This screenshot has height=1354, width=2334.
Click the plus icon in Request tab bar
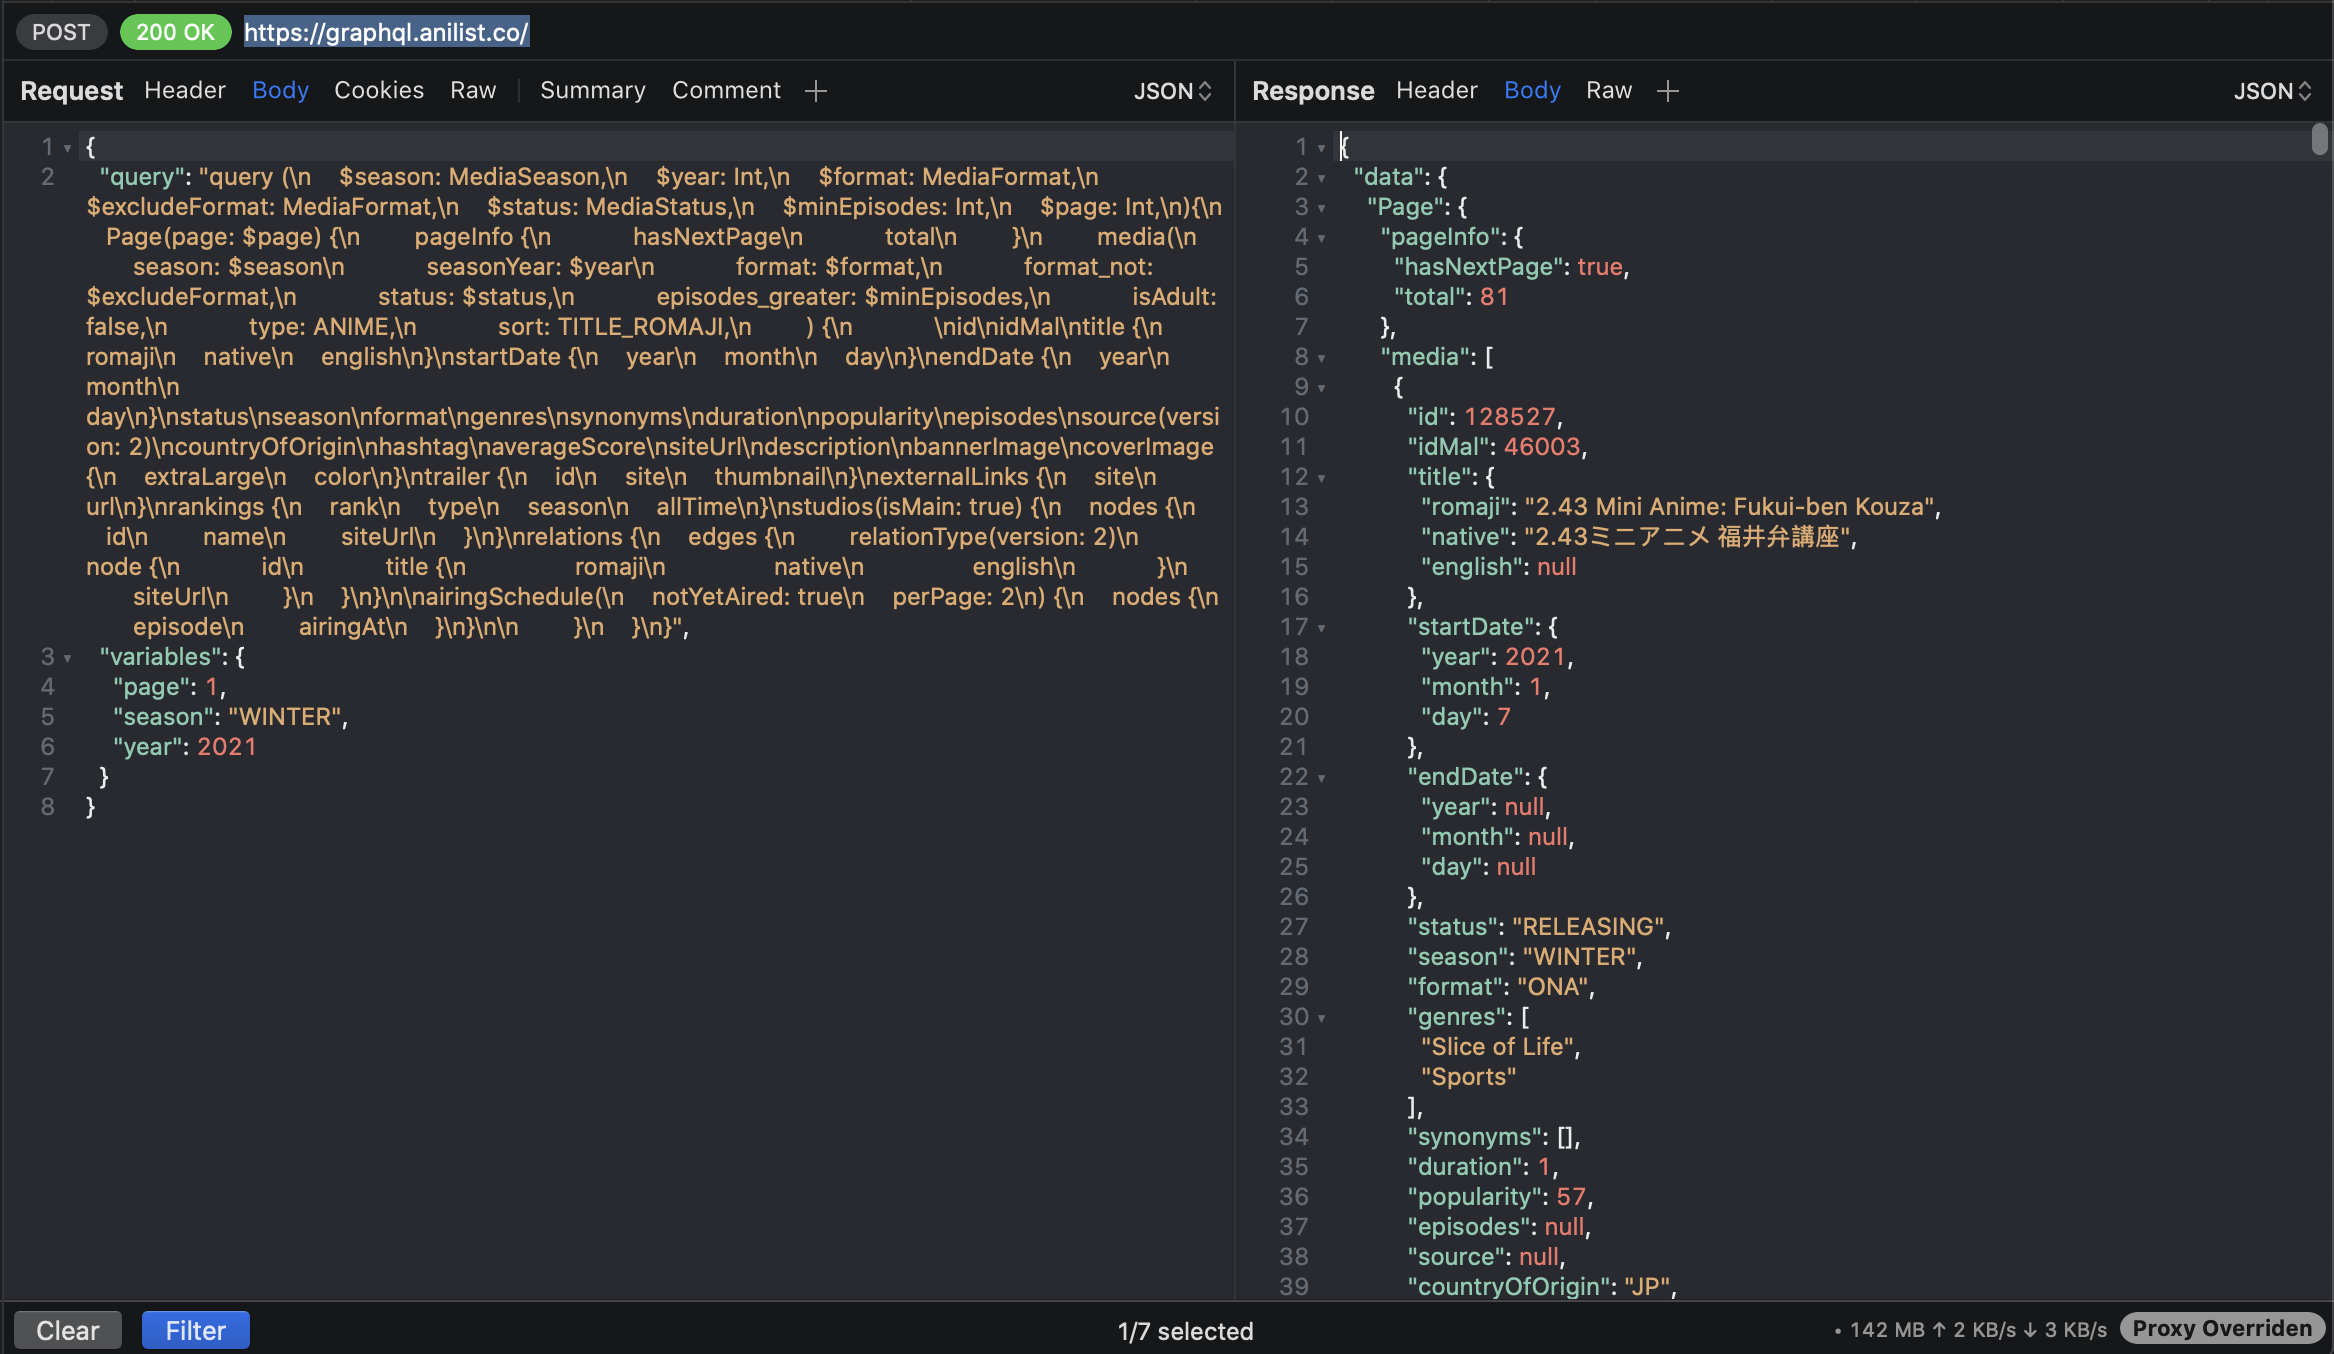814,90
